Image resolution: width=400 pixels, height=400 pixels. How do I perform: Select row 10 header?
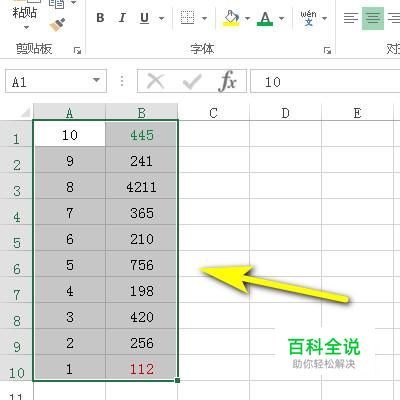click(16, 369)
